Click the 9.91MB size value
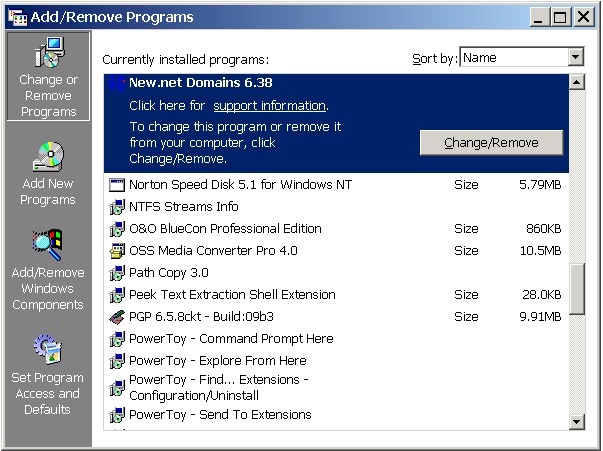The width and height of the screenshot is (603, 451). (540, 317)
